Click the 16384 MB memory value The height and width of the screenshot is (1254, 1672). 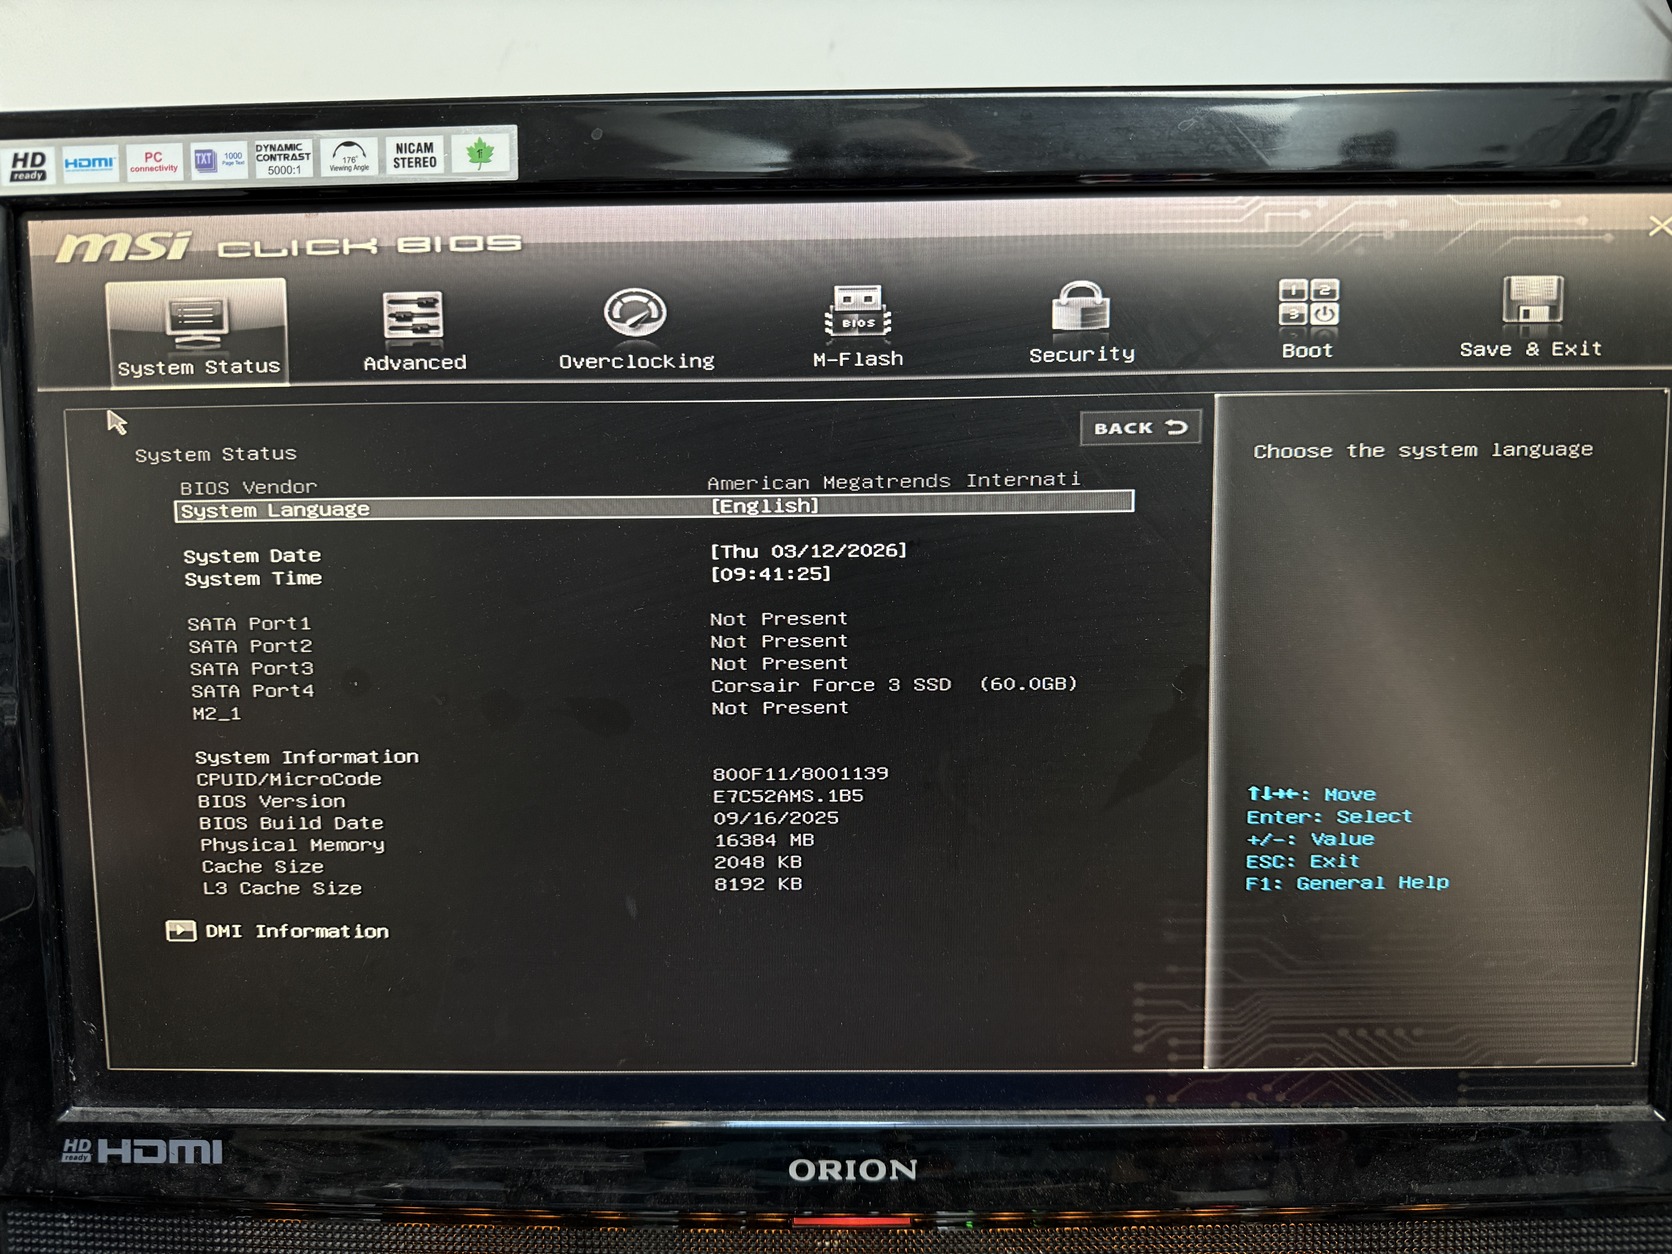(x=764, y=840)
